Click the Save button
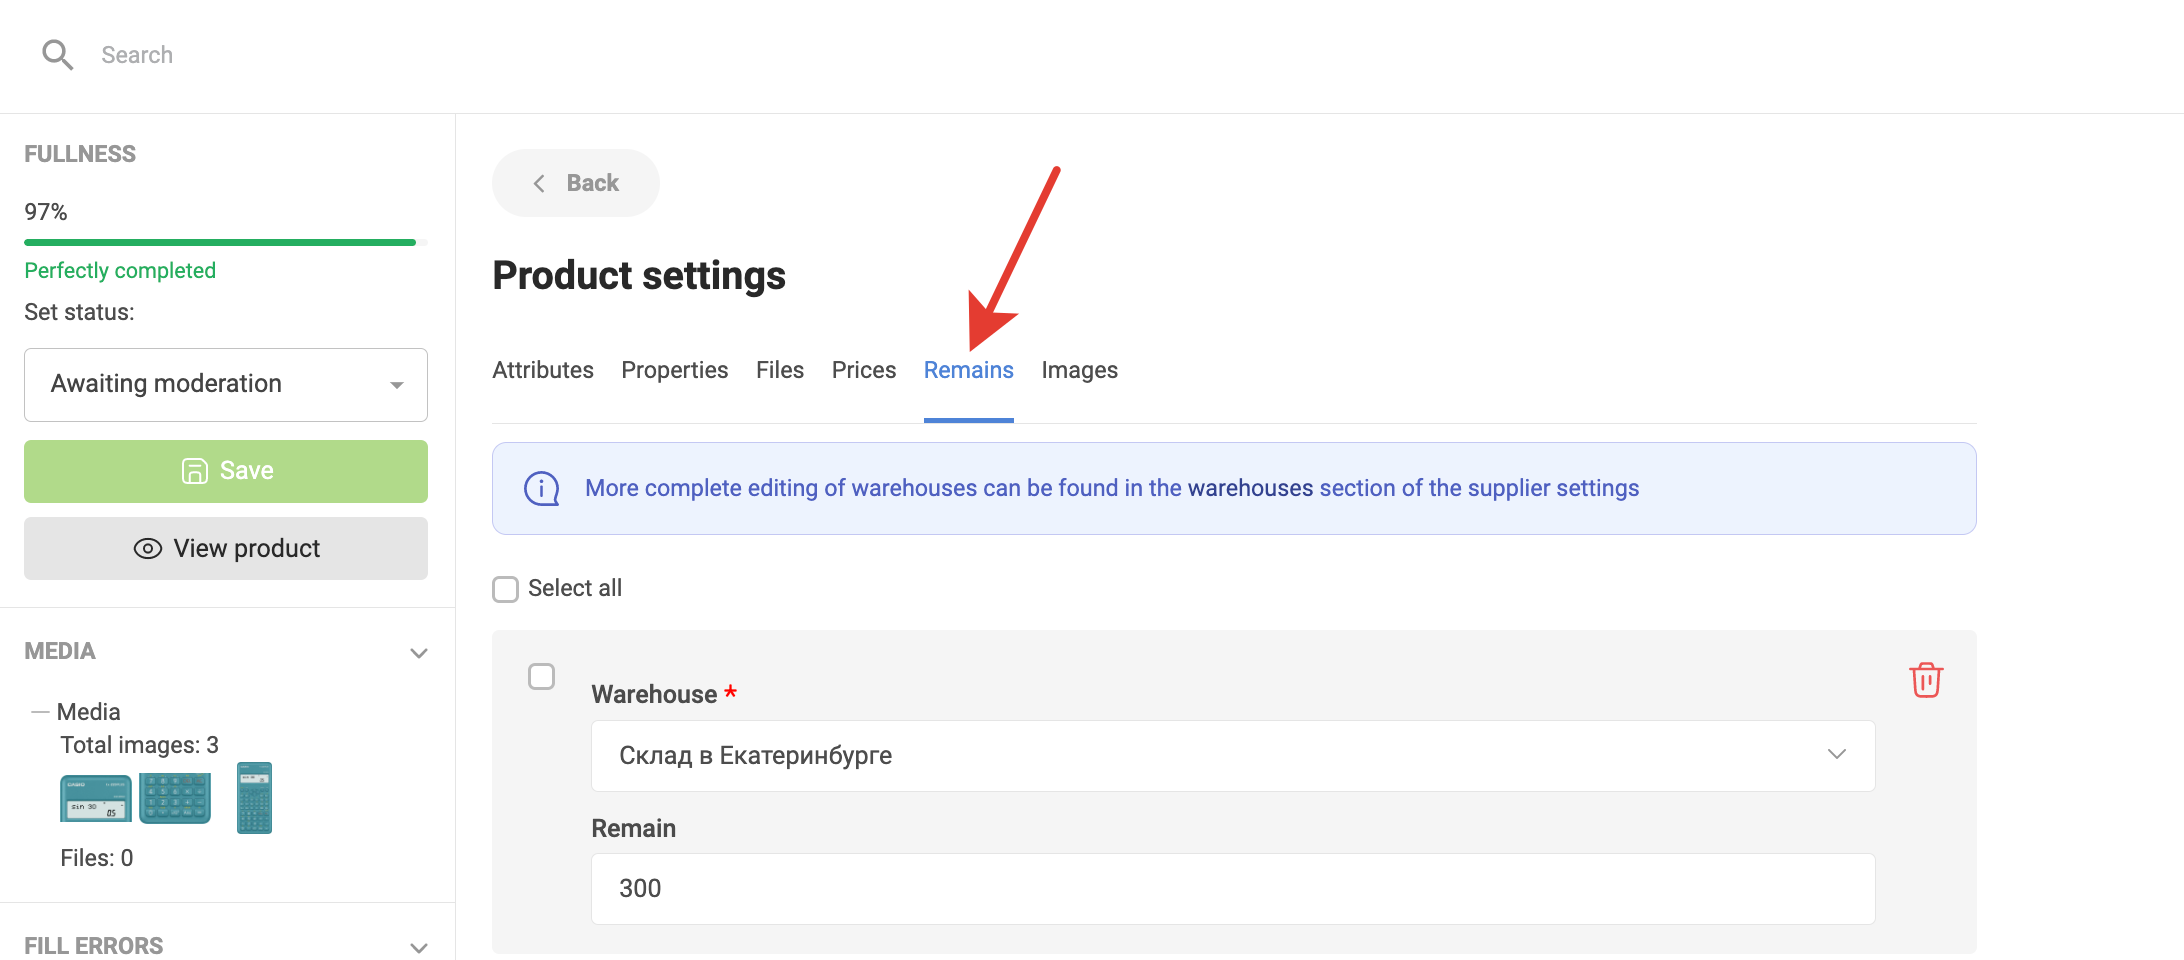This screenshot has width=2184, height=960. pos(226,471)
